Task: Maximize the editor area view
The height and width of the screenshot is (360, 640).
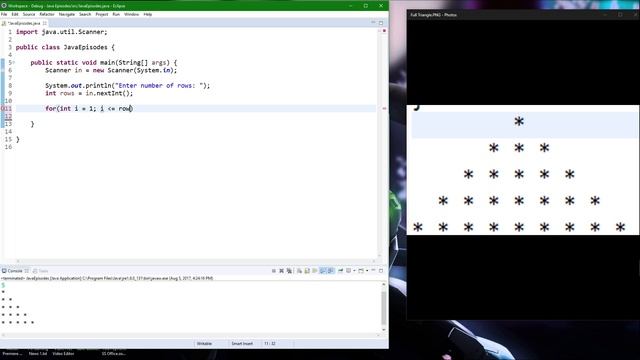Action: tap(381, 23)
